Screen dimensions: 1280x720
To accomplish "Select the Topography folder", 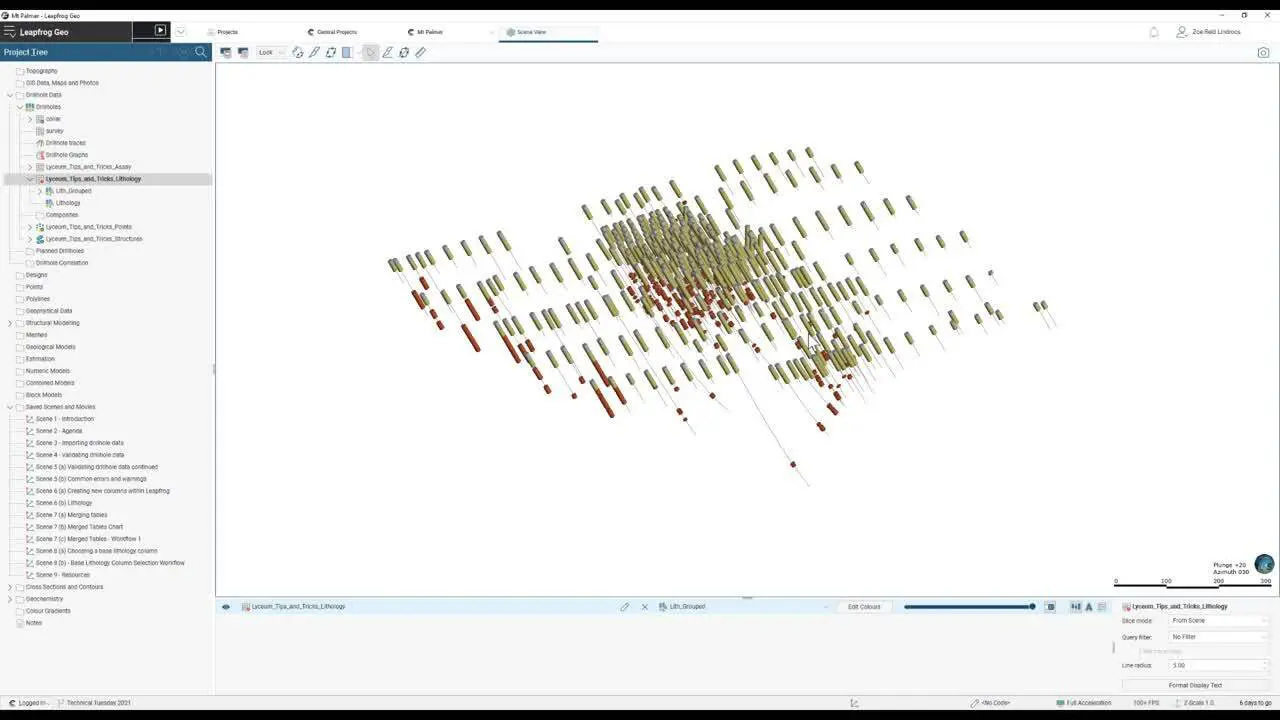I will (x=41, y=71).
